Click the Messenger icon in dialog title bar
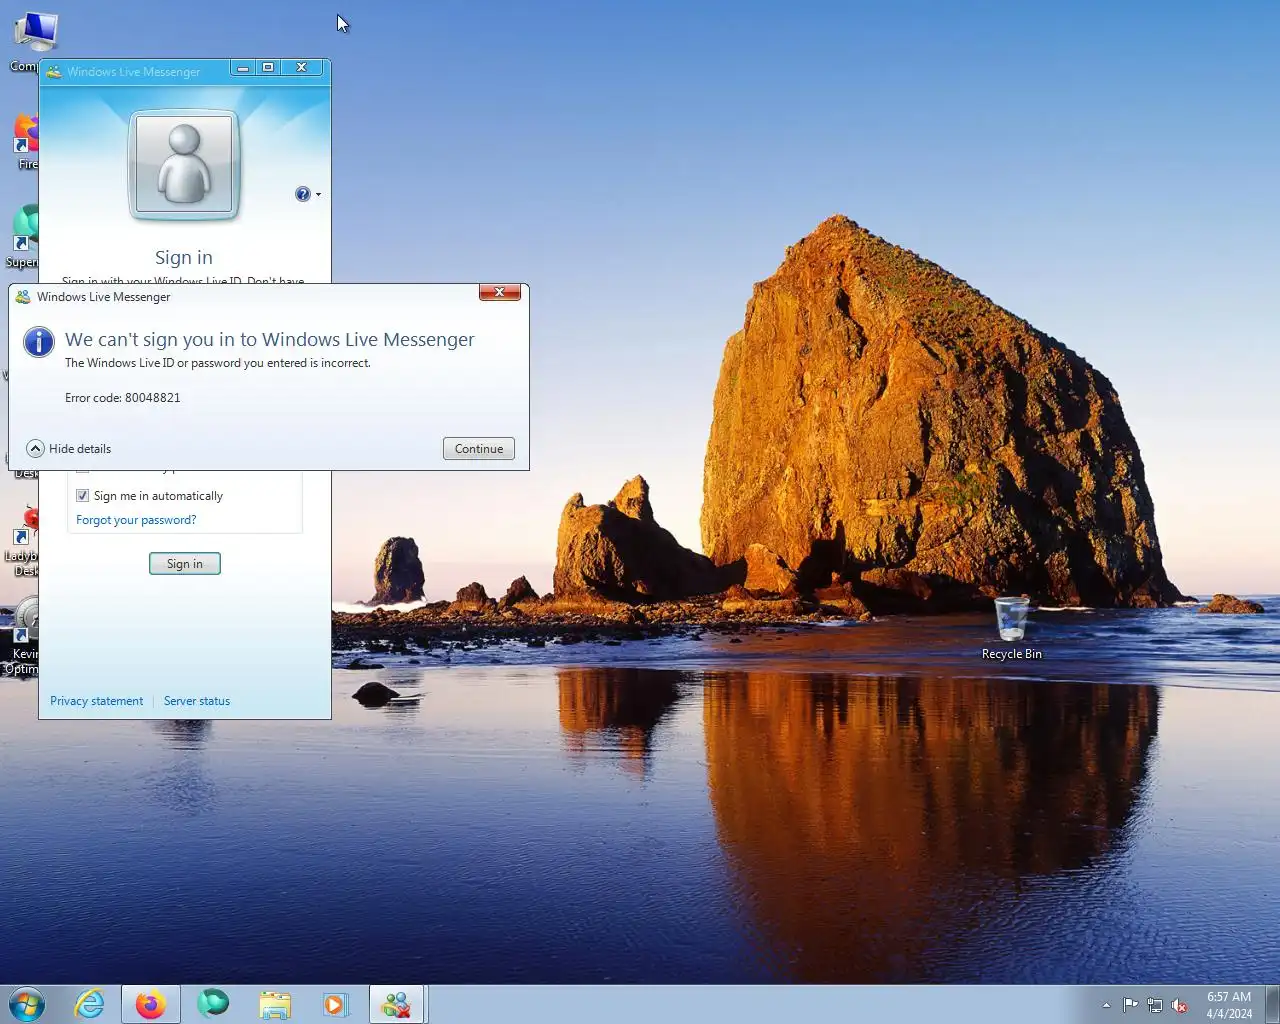The image size is (1280, 1024). tap(23, 297)
